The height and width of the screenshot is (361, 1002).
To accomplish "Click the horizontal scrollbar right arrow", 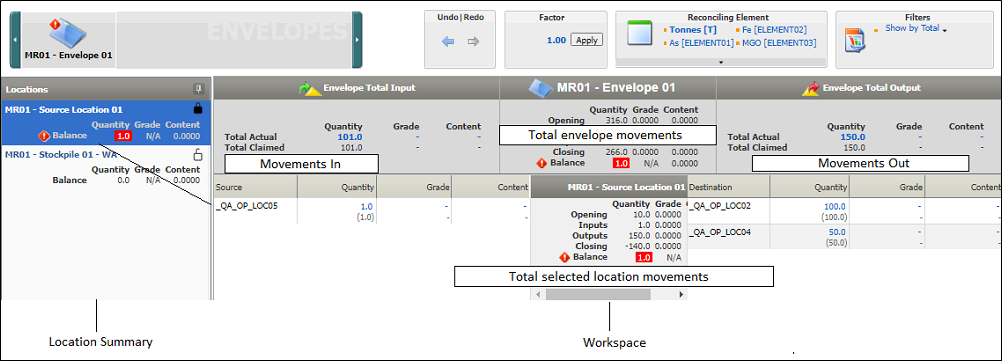I will (681, 295).
